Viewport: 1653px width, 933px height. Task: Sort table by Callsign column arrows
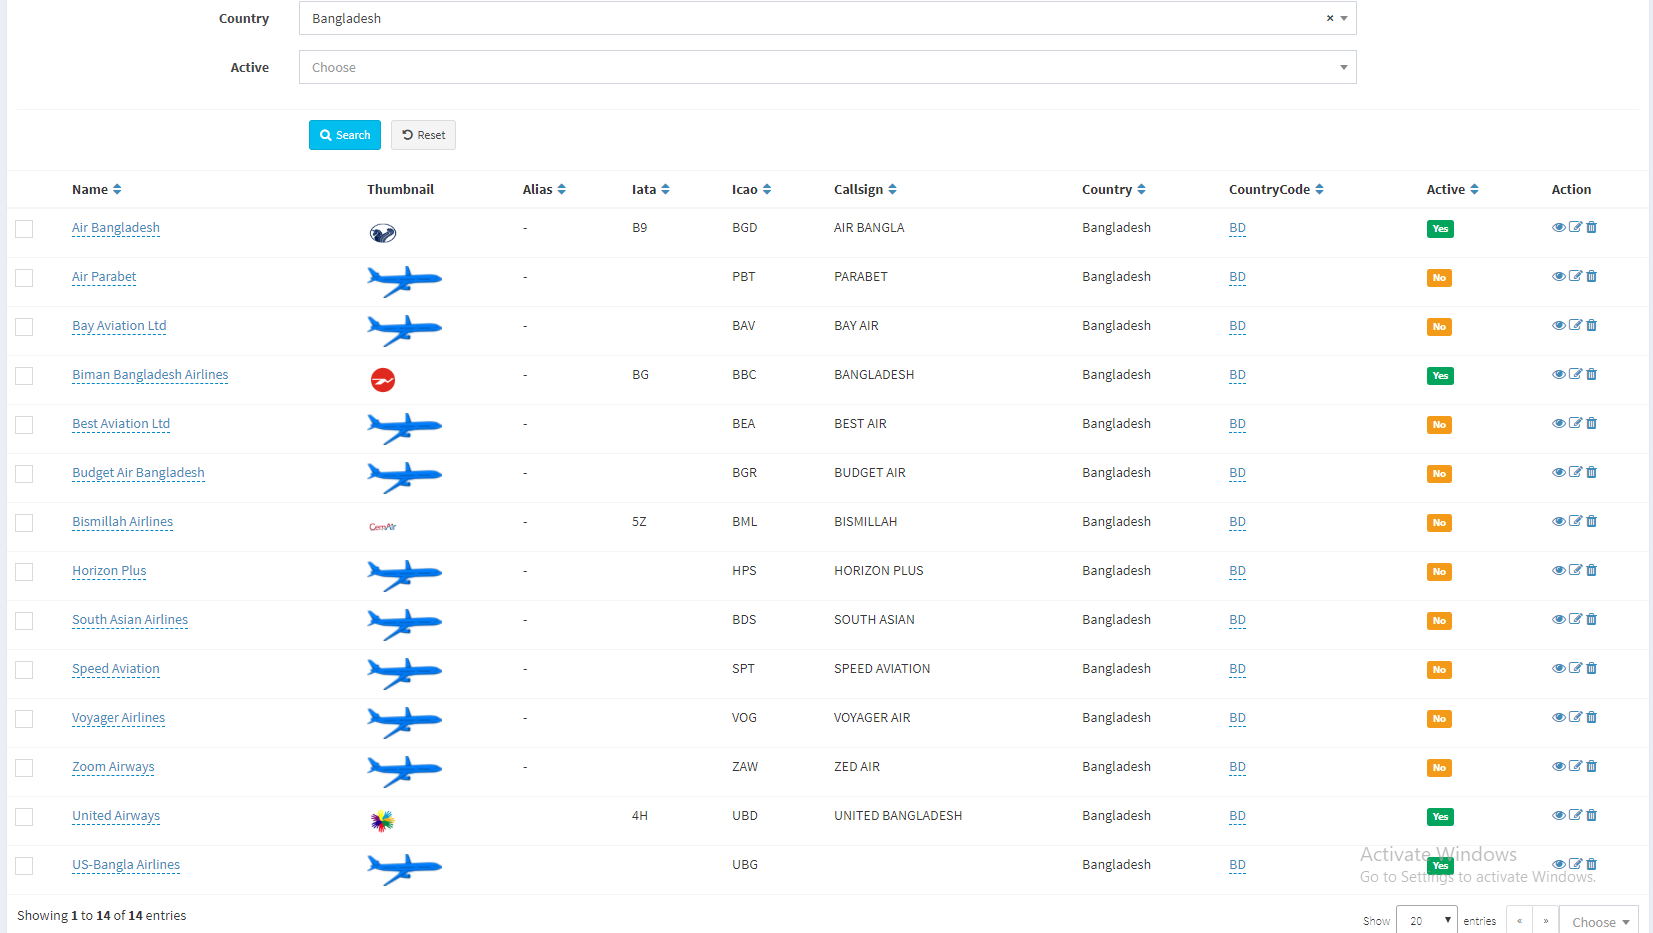(x=892, y=189)
